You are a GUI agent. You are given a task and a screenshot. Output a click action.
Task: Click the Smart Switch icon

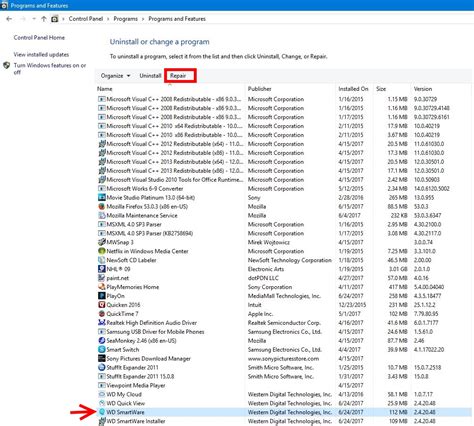102,350
